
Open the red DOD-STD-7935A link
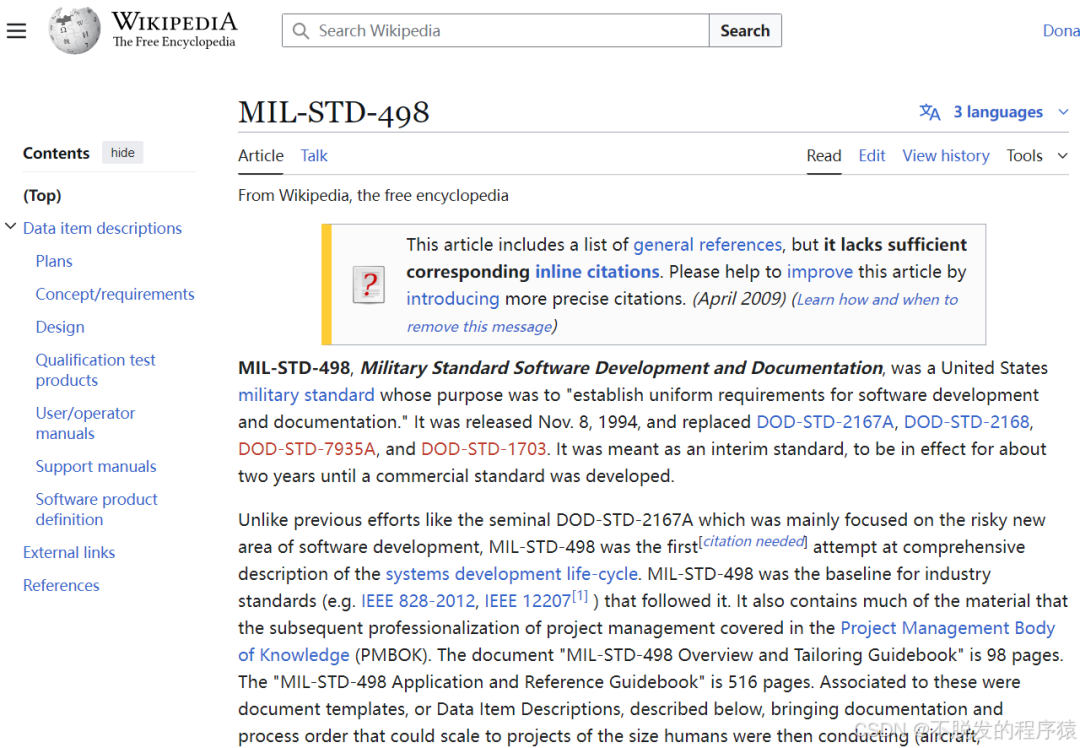click(307, 449)
